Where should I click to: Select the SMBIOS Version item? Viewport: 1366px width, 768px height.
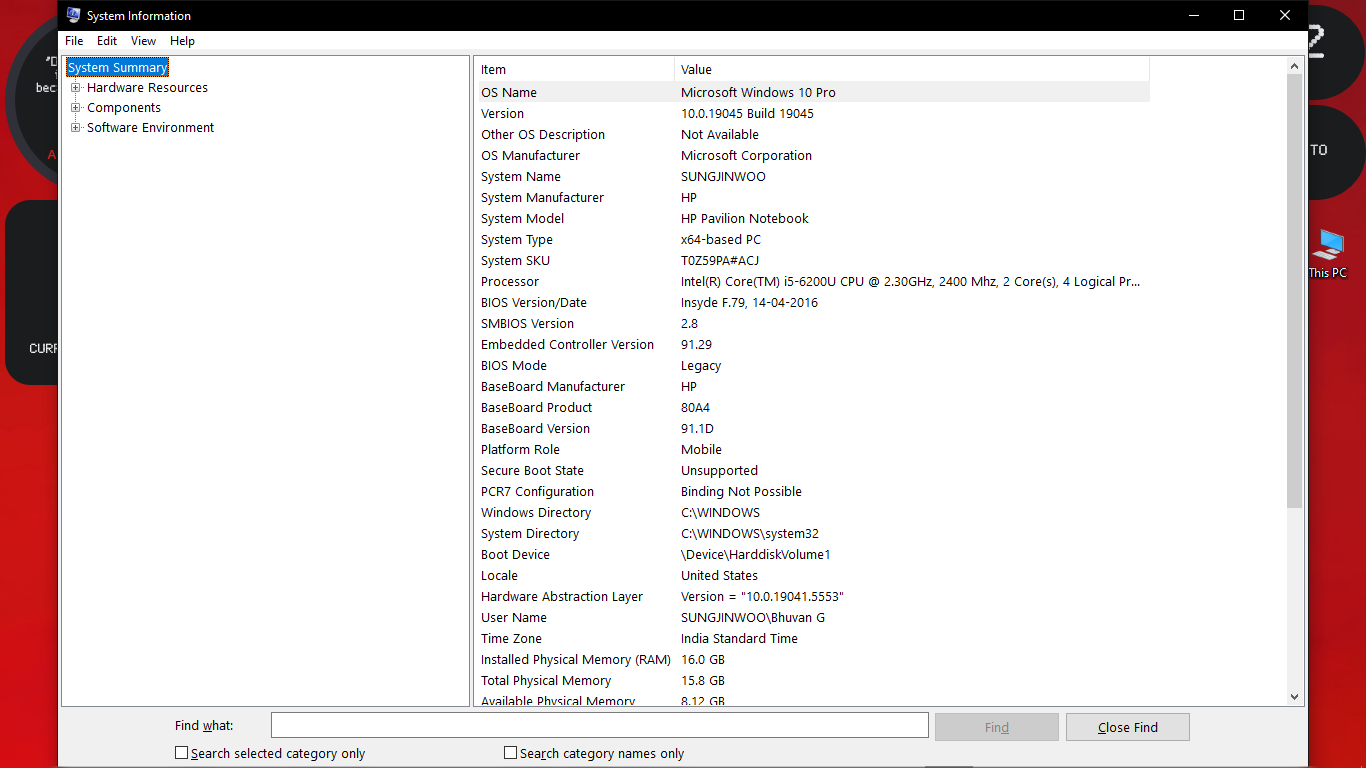click(x=527, y=323)
